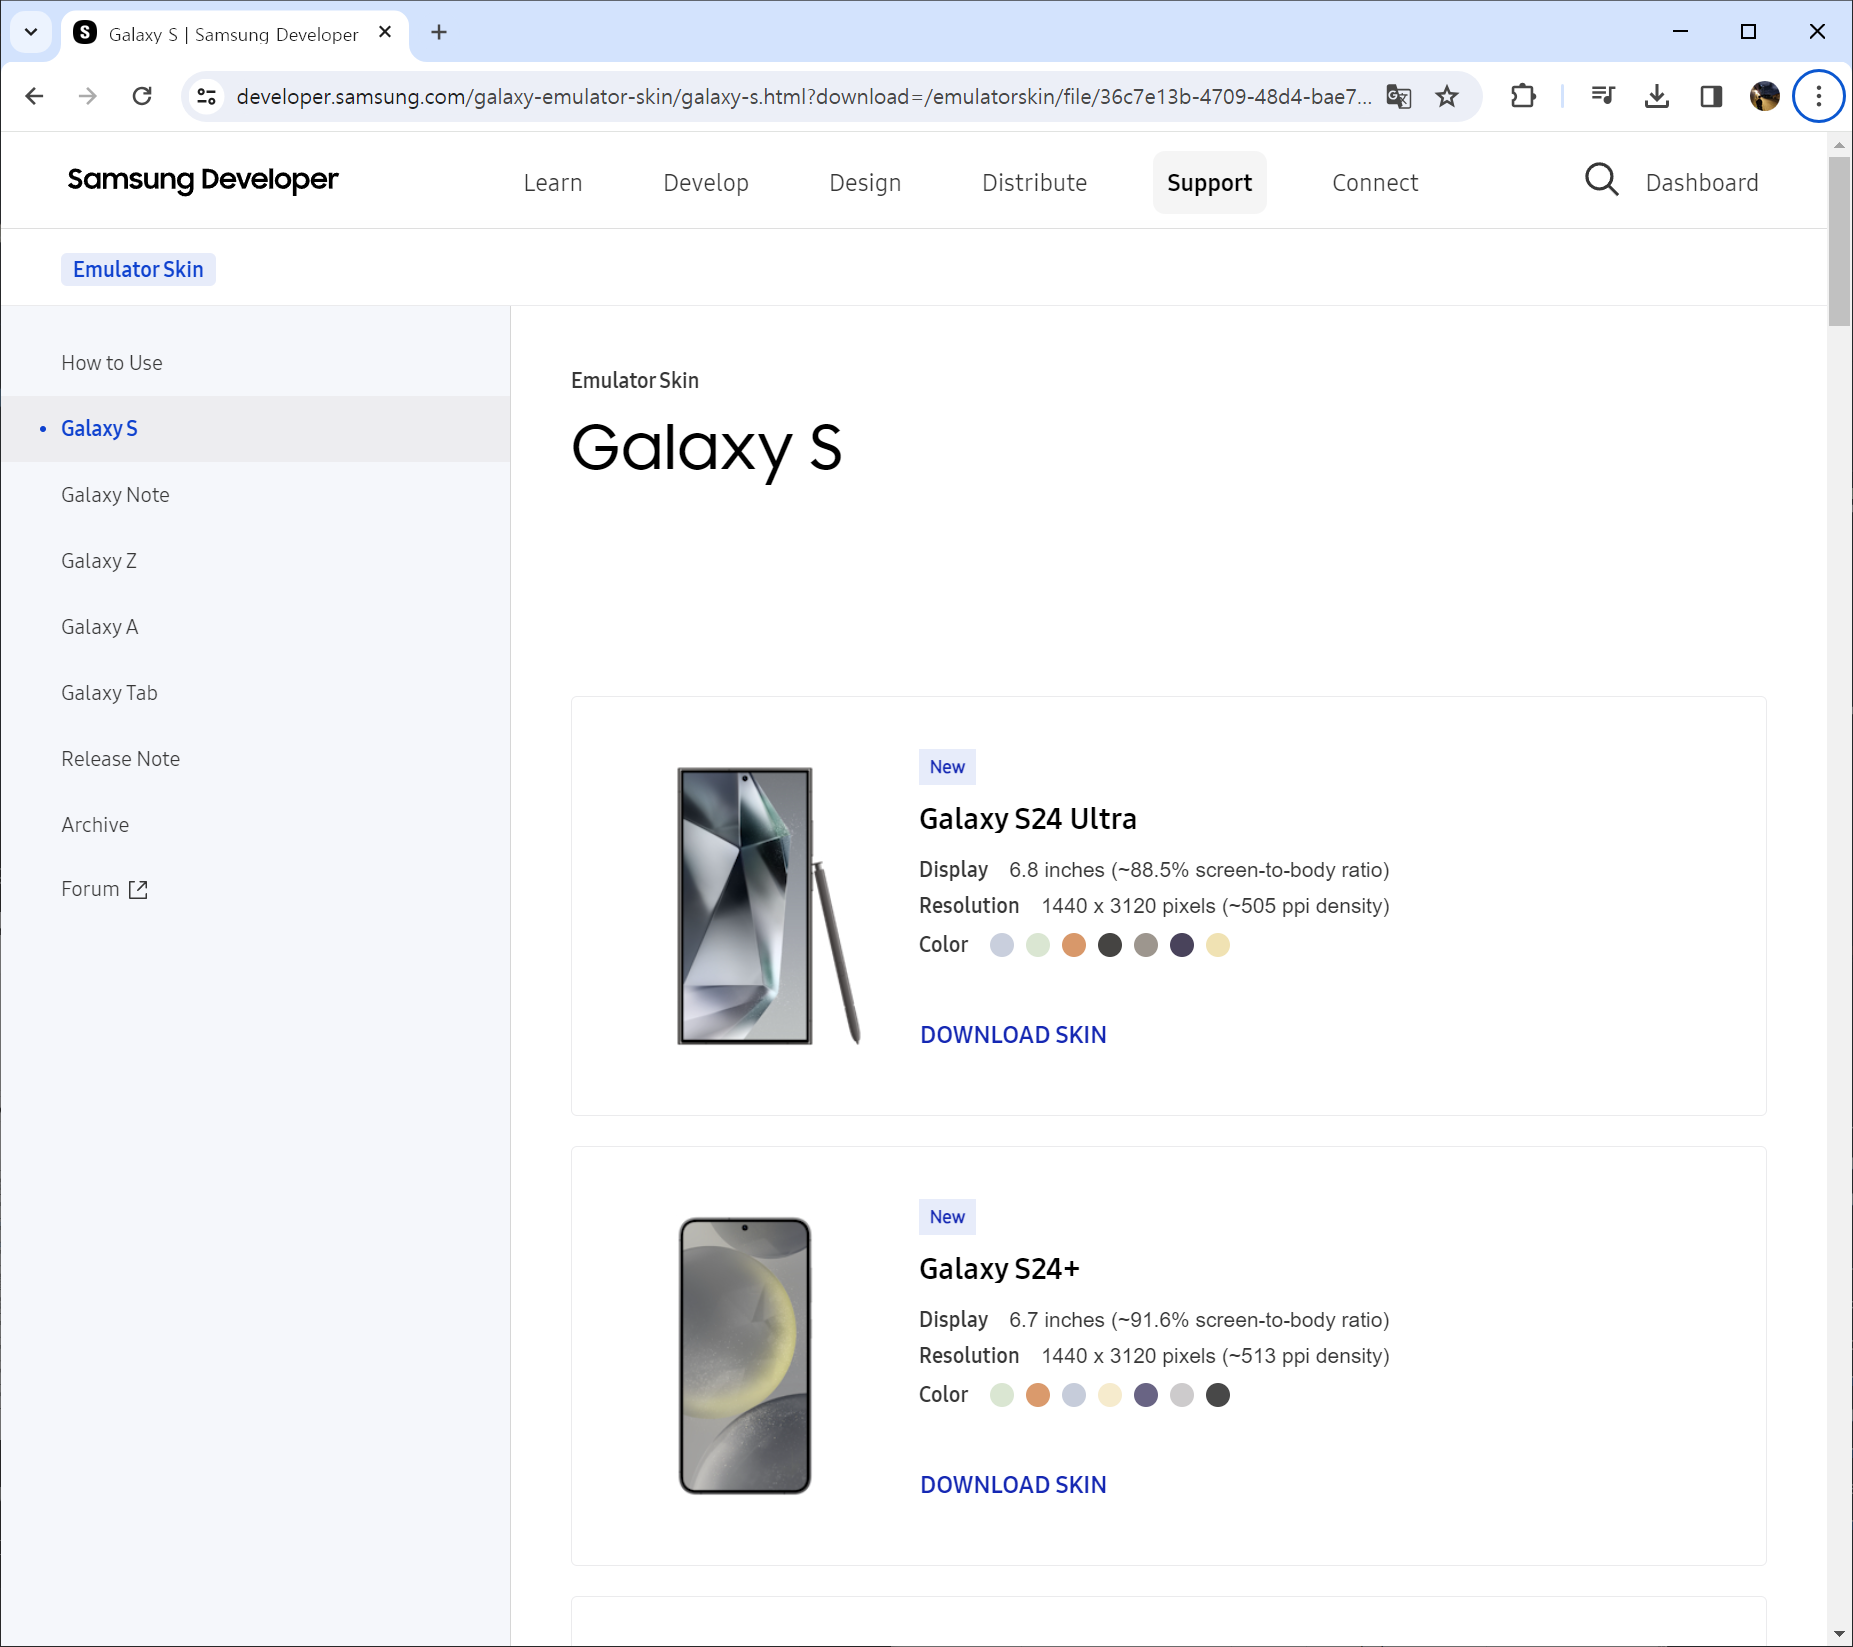
Task: Open the Chrome three-dot menu
Action: coord(1819,96)
